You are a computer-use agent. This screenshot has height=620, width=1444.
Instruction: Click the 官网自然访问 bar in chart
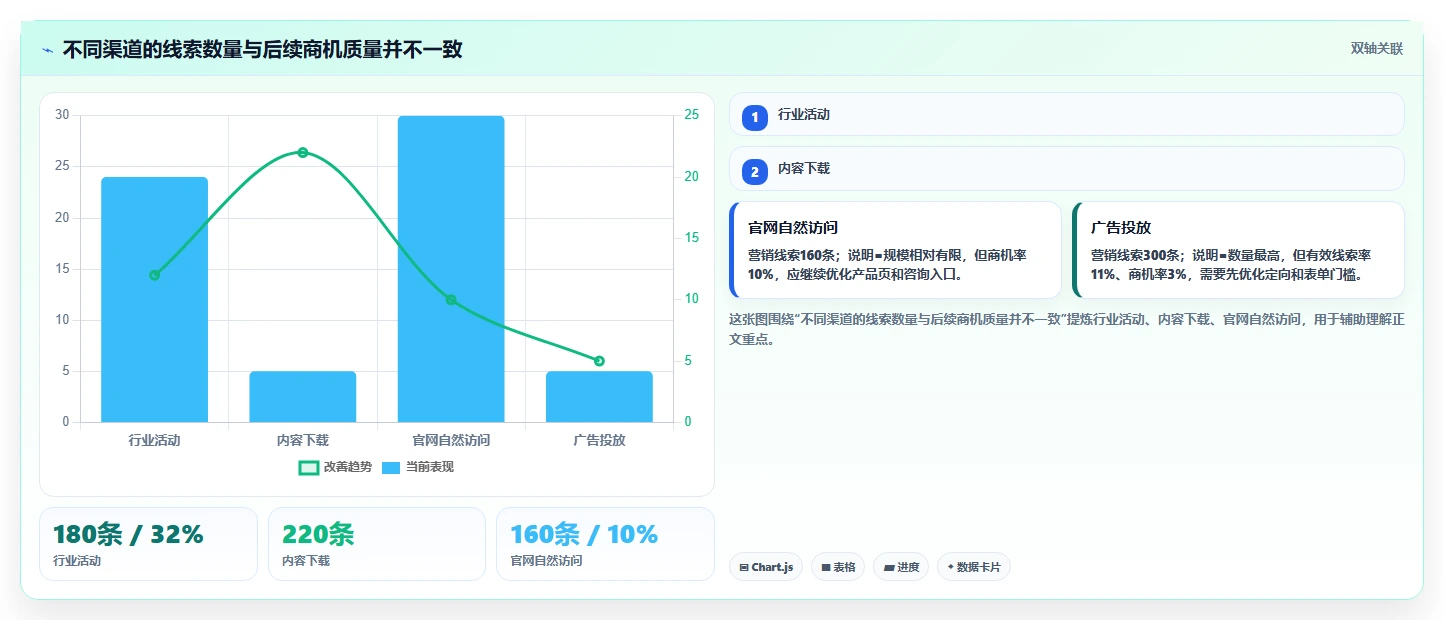[451, 268]
